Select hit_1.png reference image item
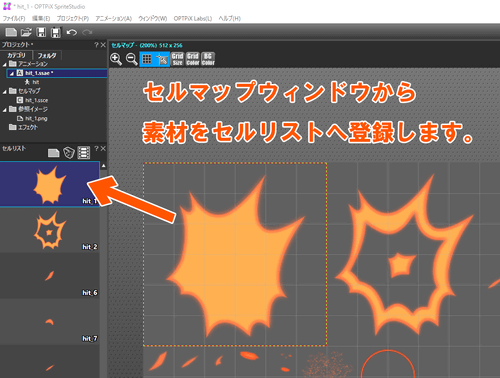The image size is (500, 378). point(36,118)
